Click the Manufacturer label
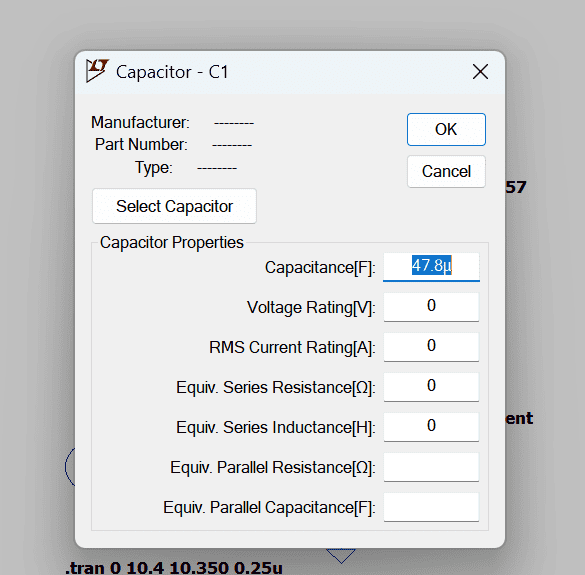 pyautogui.click(x=140, y=122)
